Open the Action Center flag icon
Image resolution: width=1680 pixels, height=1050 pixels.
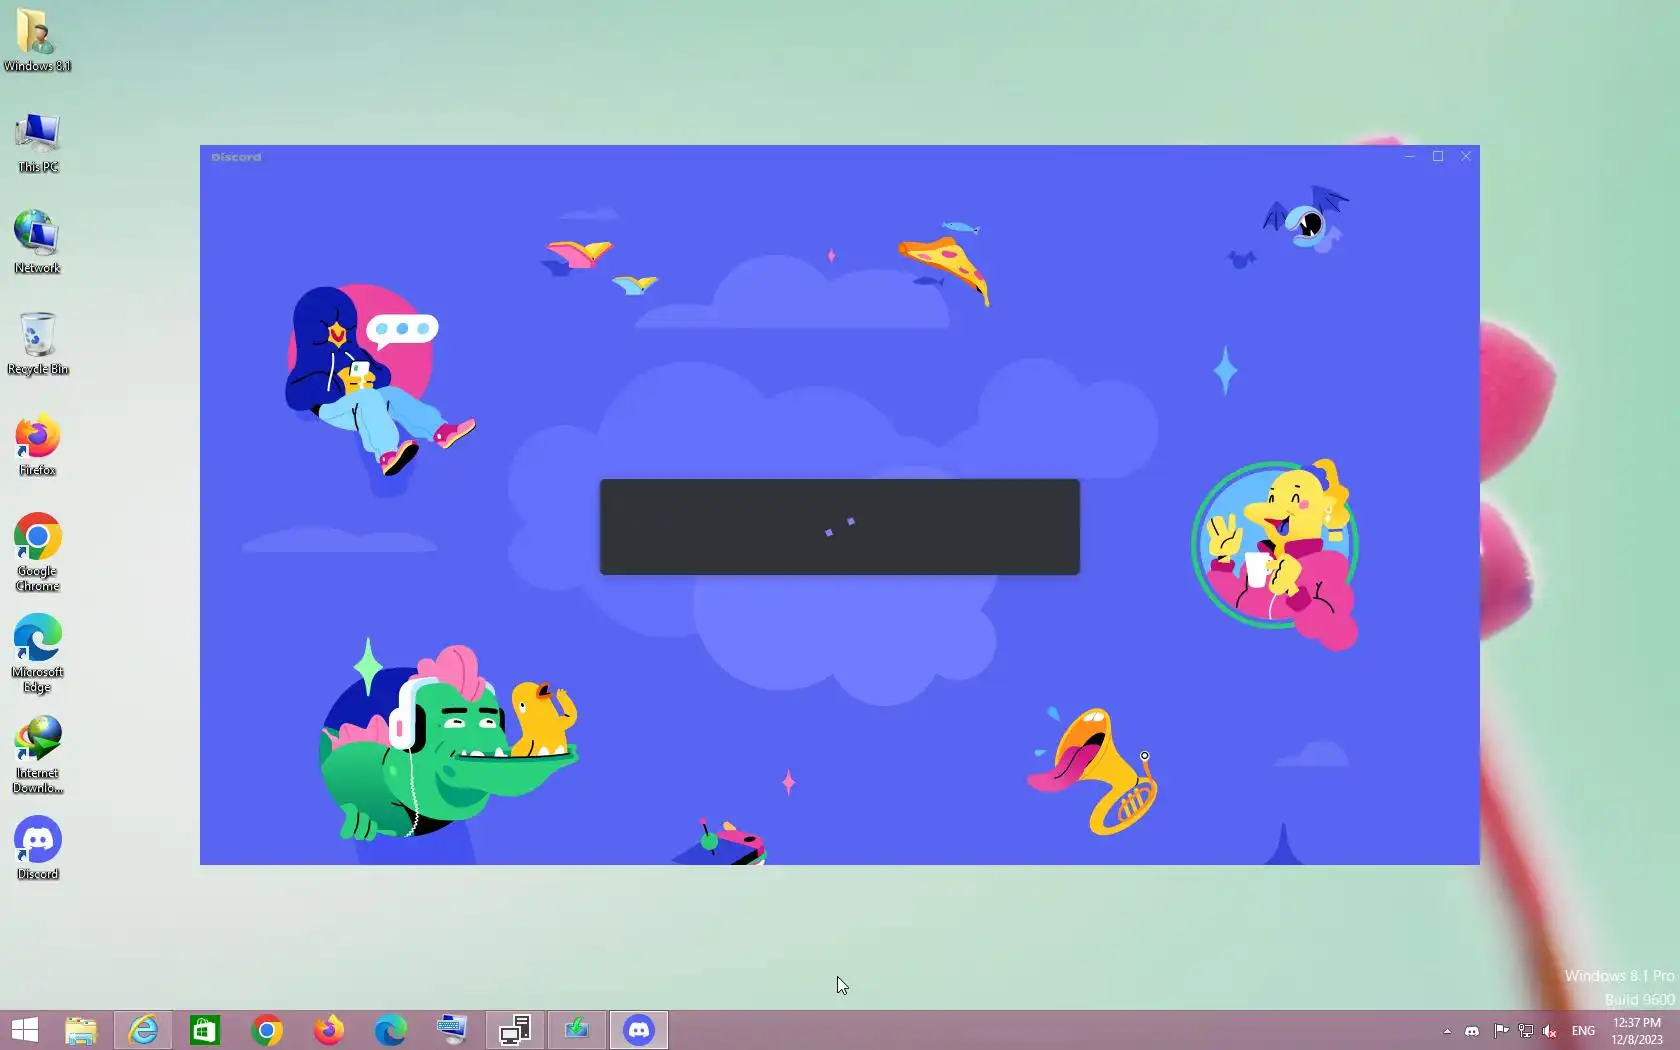[x=1501, y=1031]
